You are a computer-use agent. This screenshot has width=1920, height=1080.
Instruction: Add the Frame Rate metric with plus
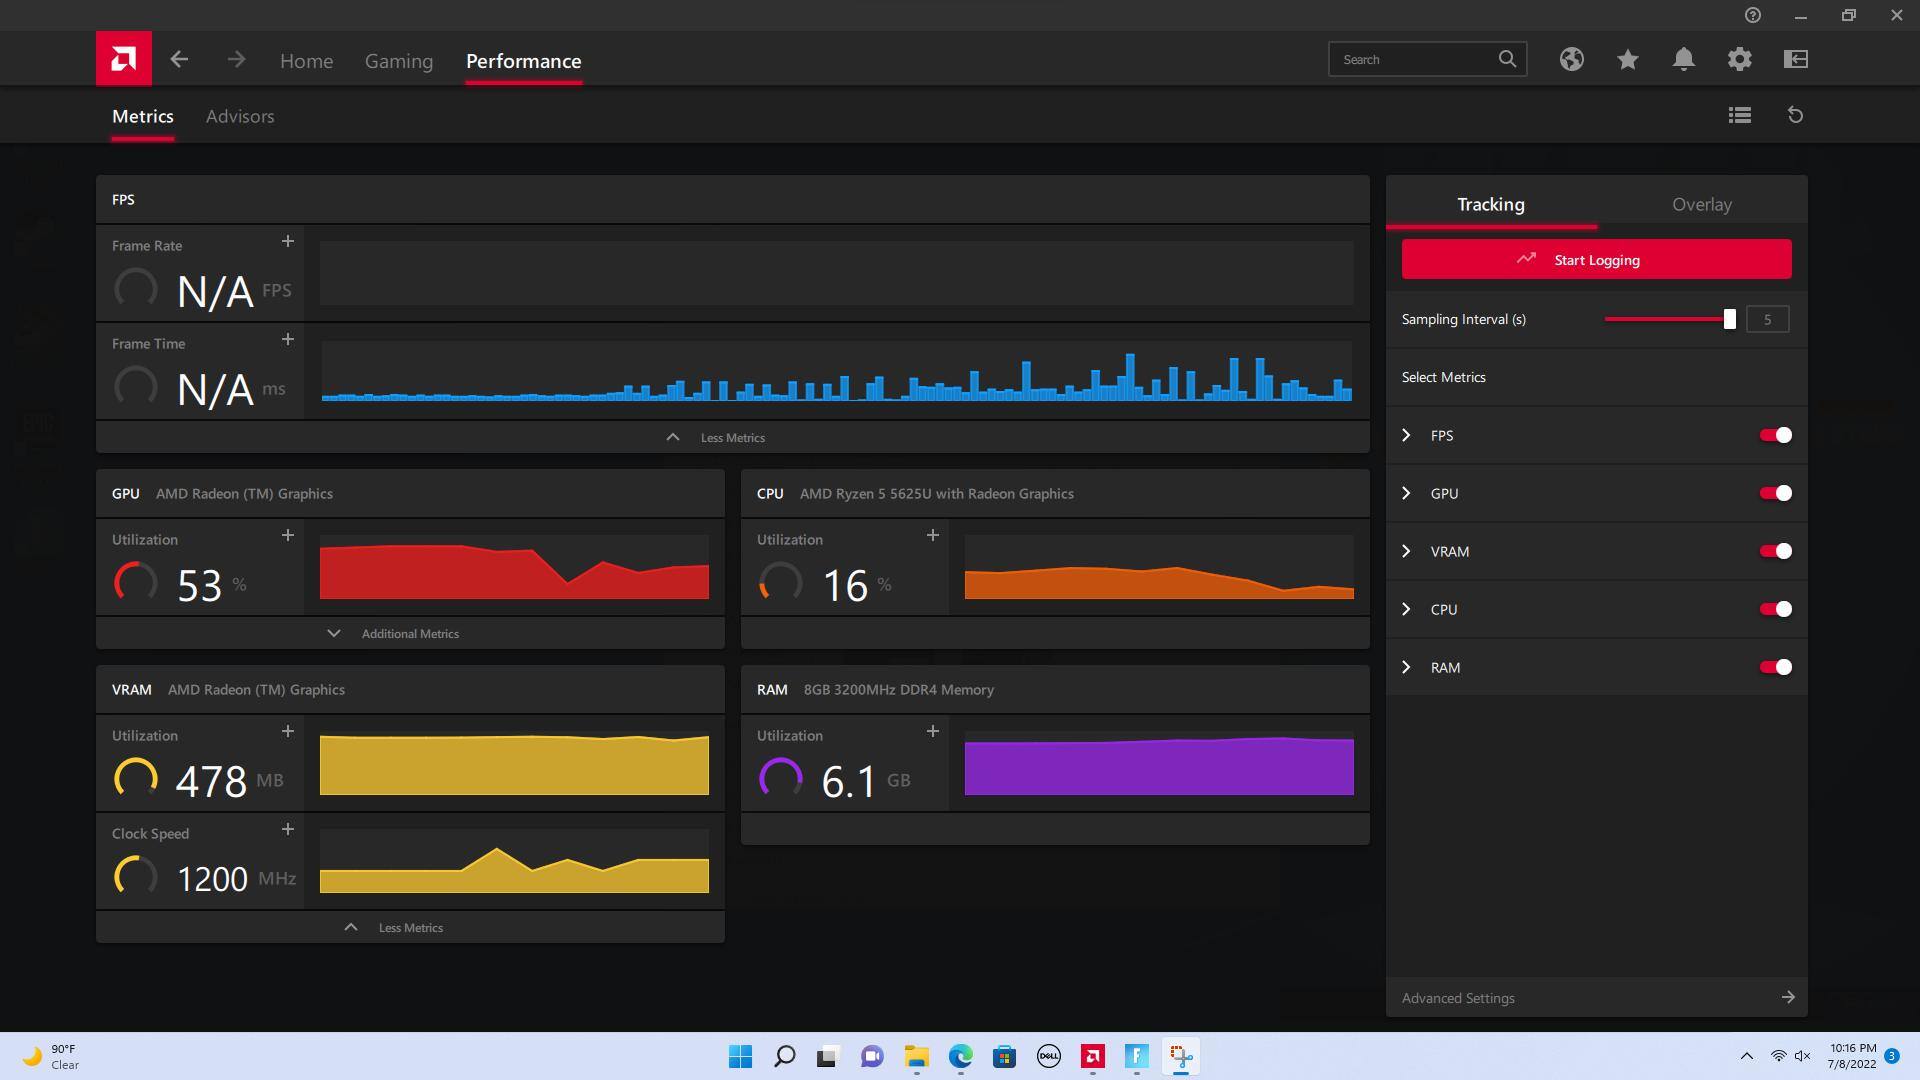[287, 242]
